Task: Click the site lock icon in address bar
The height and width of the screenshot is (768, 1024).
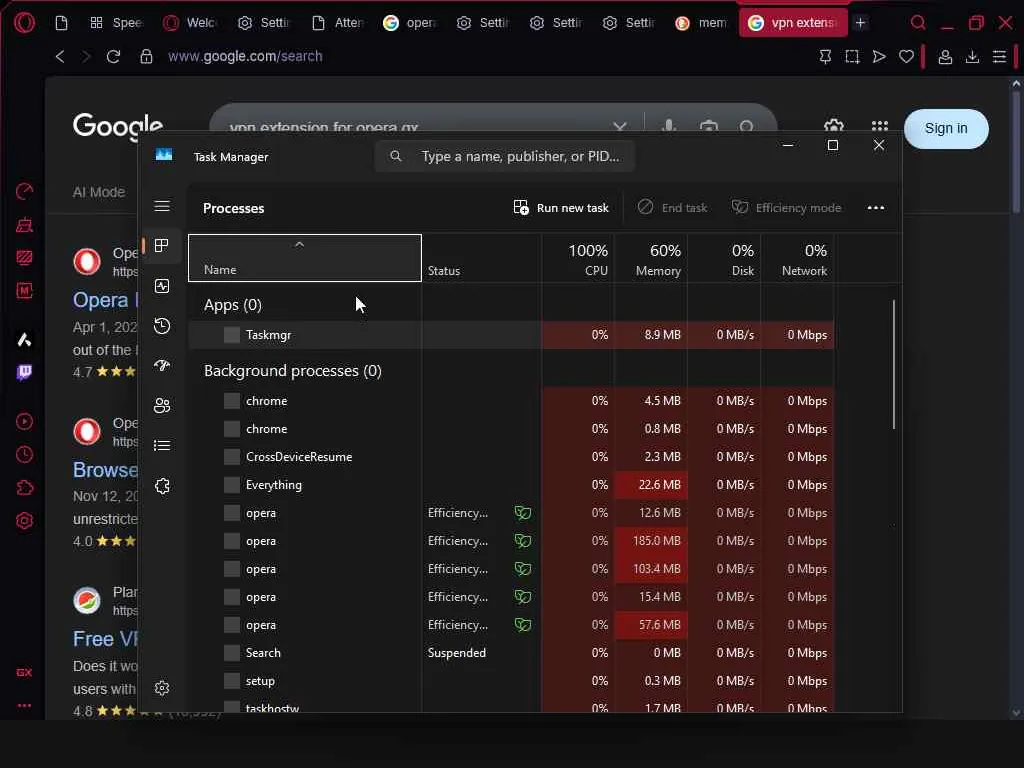Action: pos(146,57)
